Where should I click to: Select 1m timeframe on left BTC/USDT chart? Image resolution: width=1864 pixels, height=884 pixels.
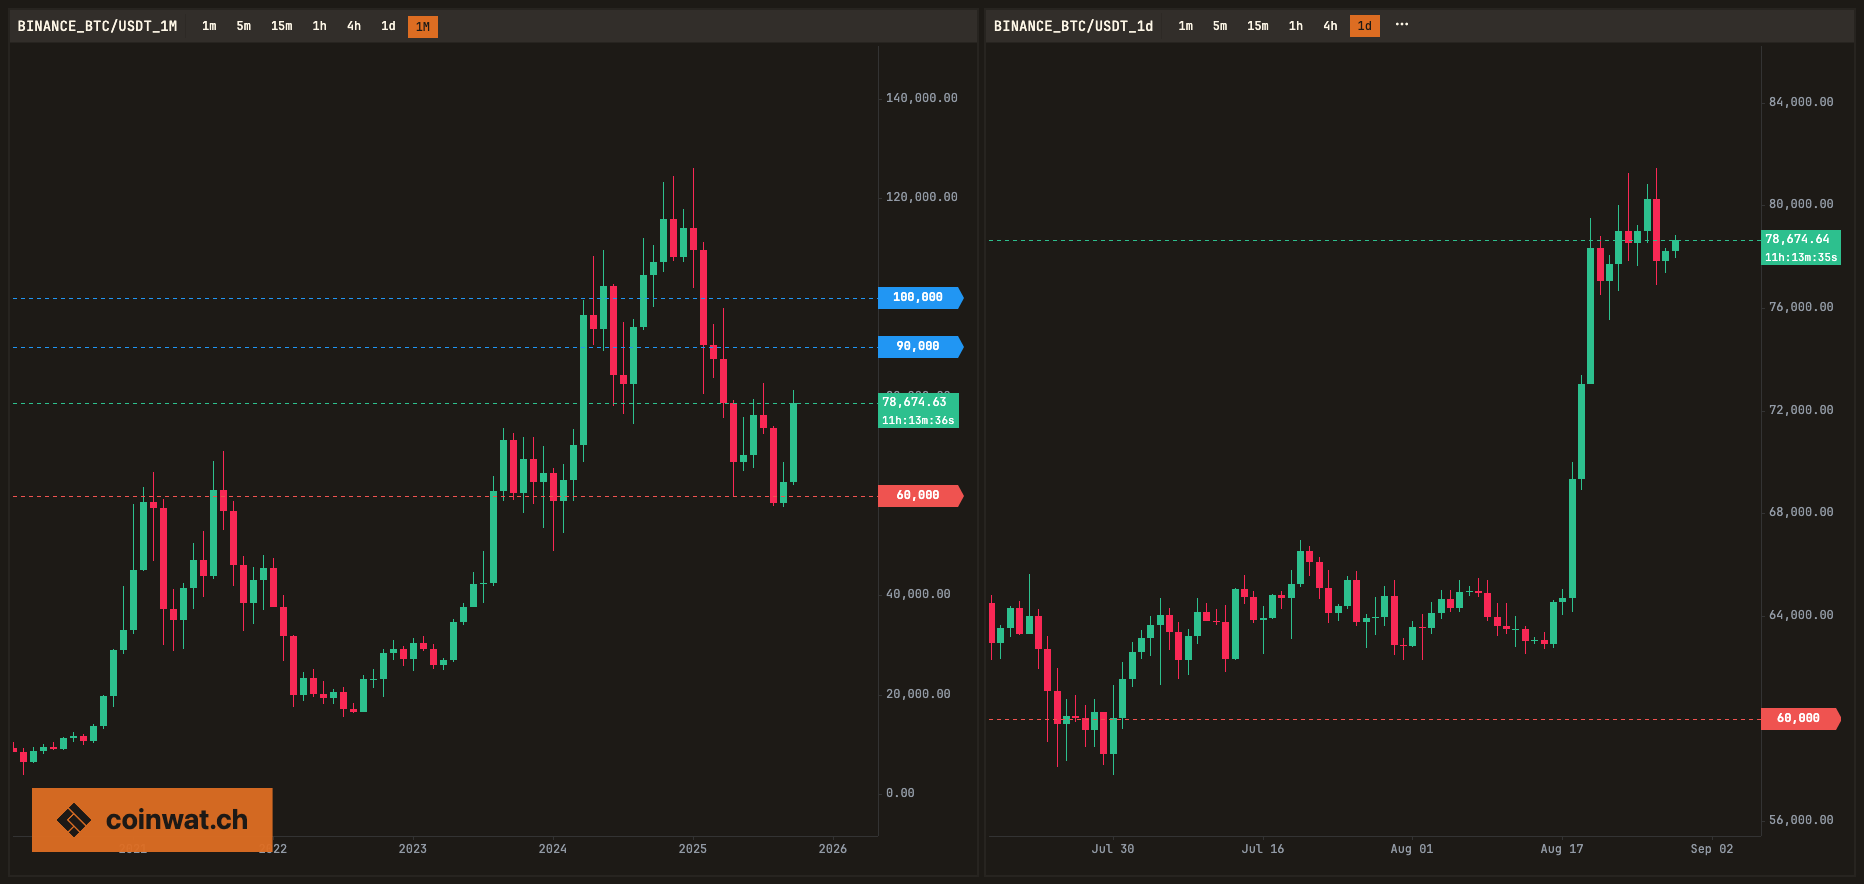pos(209,26)
